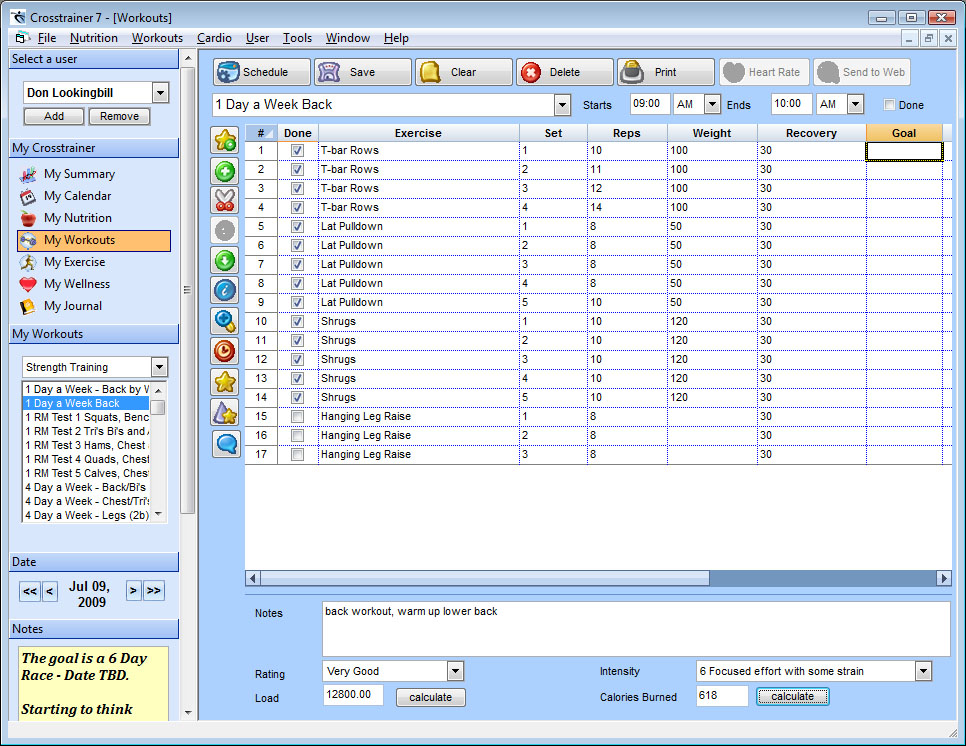This screenshot has height=746, width=966.
Task: Click the green down-arrow icon in the vertical toolbar
Action: pyautogui.click(x=226, y=261)
